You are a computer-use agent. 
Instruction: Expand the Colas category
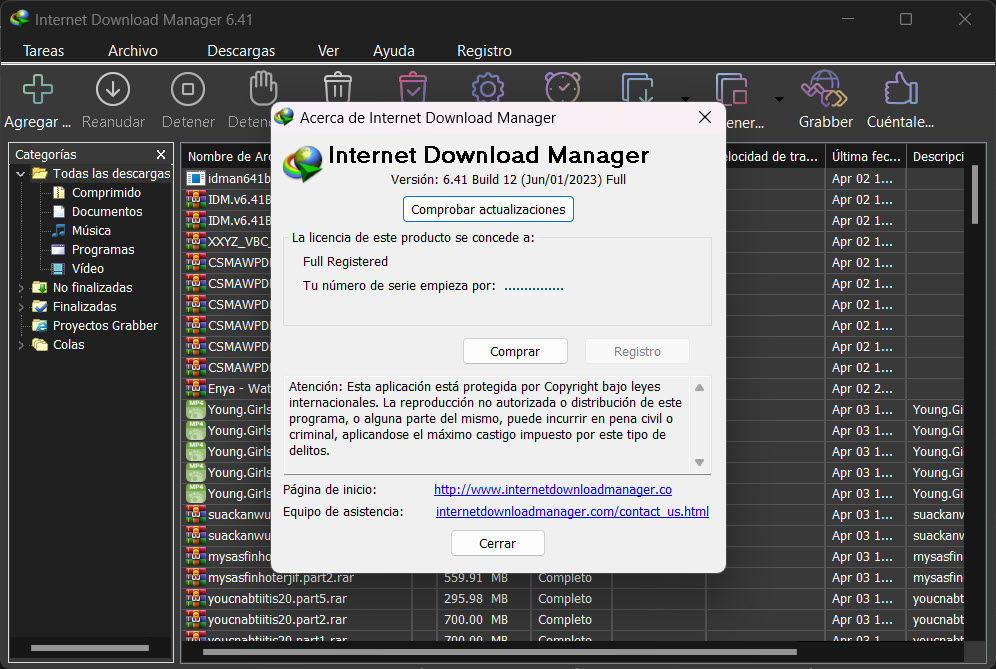click(20, 345)
